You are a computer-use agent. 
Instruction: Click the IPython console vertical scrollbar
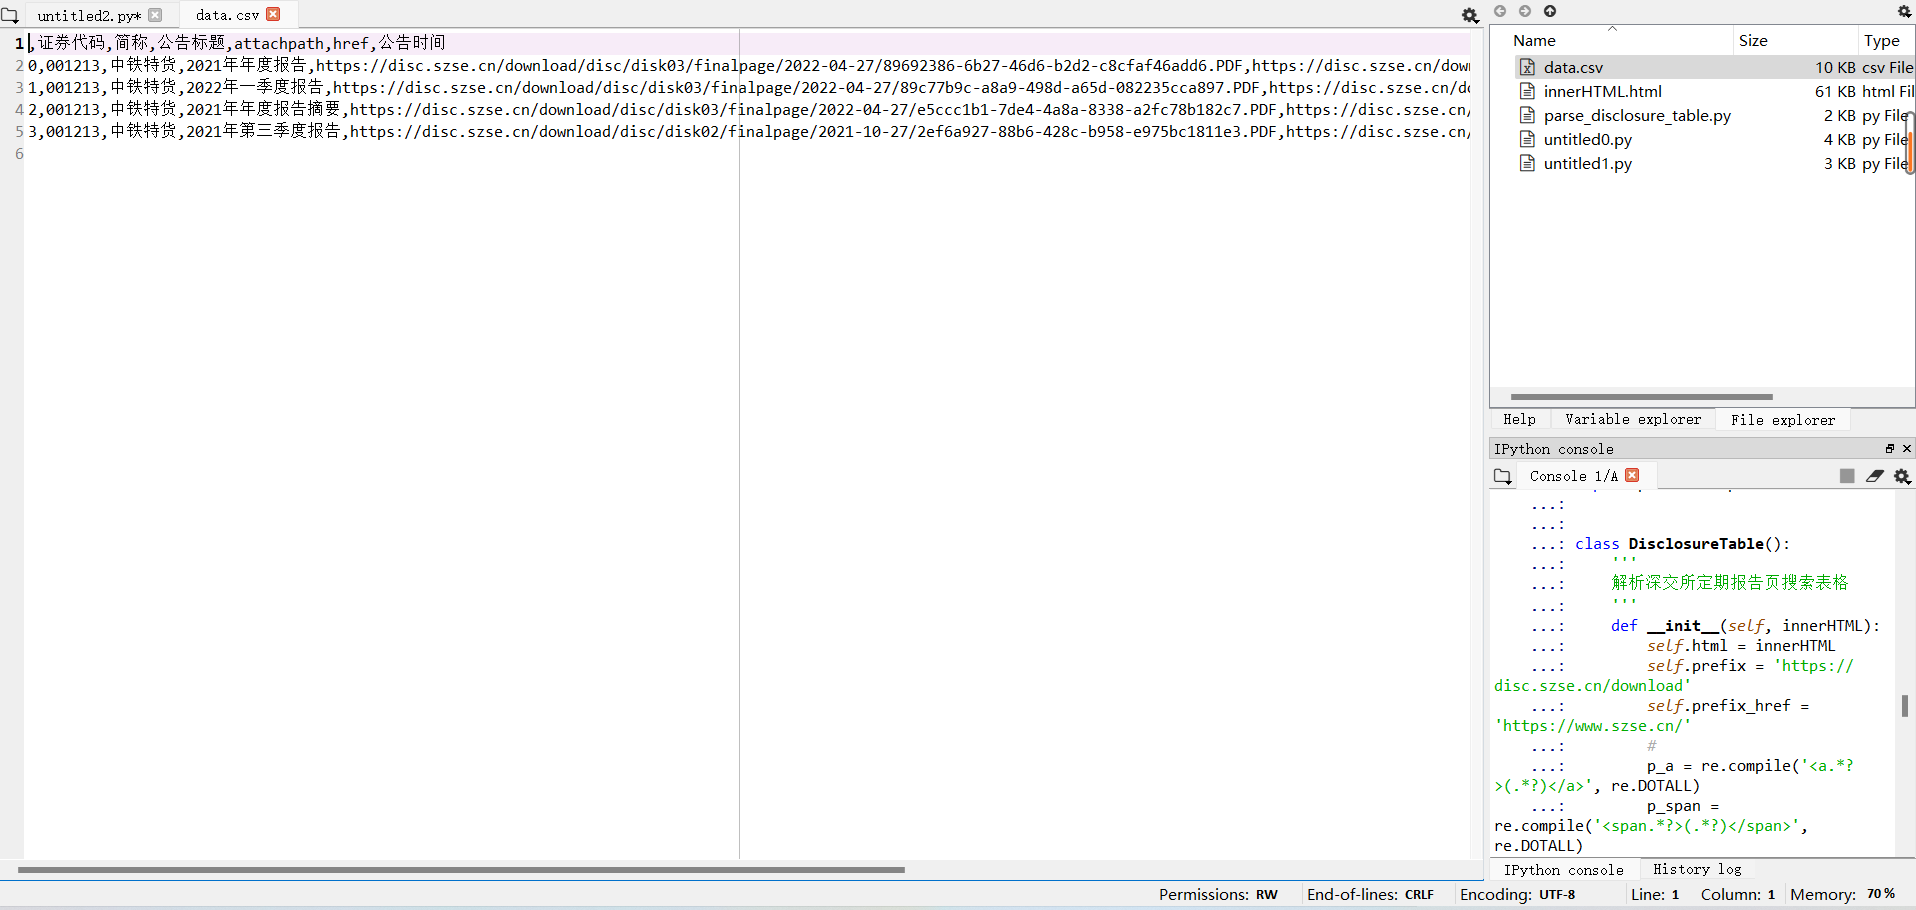1905,706
